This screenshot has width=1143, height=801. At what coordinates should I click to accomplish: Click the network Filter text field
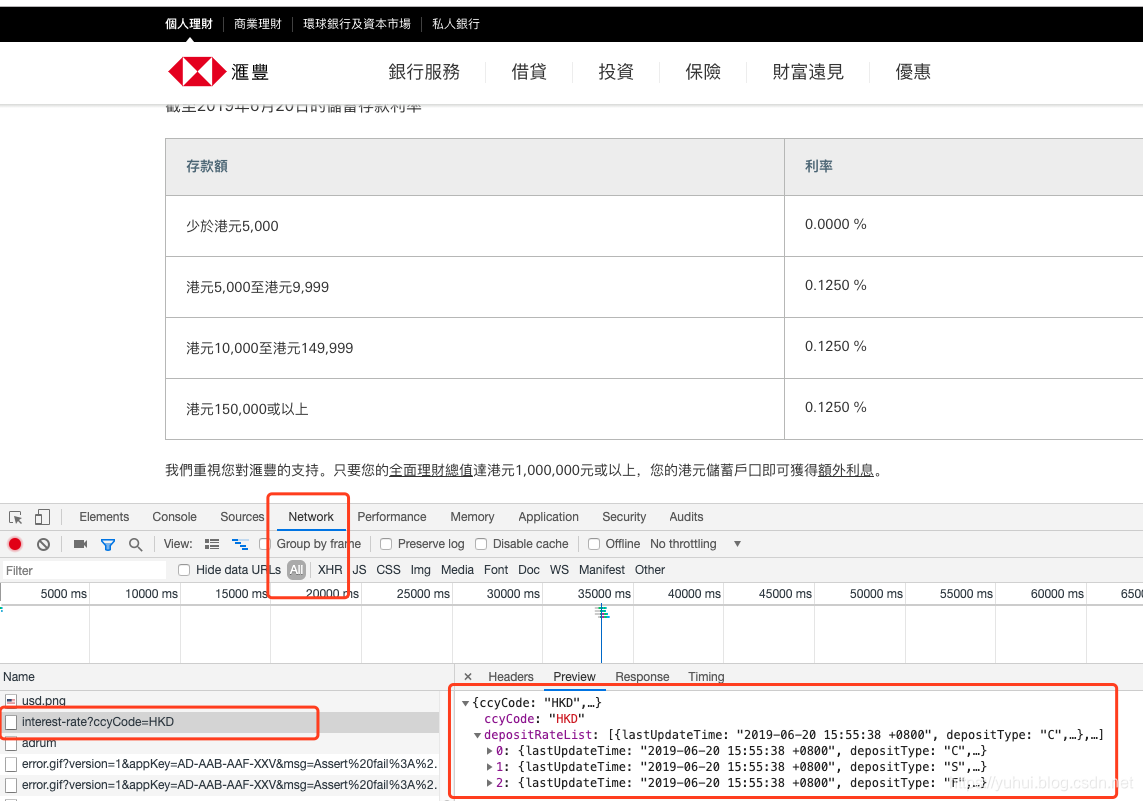[84, 571]
